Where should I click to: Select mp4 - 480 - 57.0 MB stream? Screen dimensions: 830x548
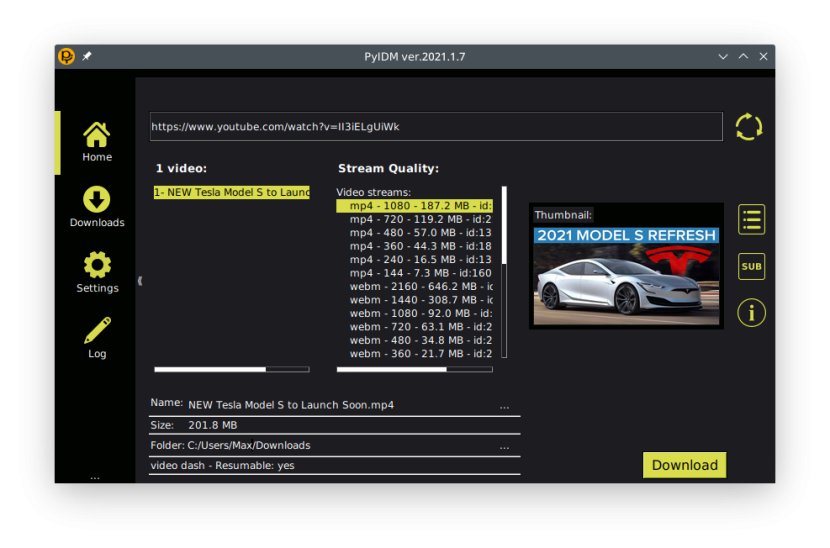(414, 233)
